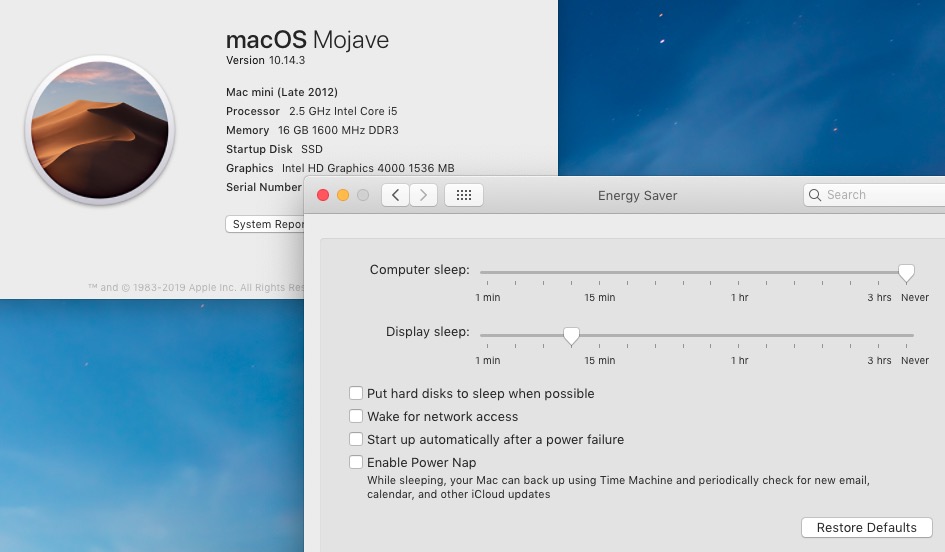This screenshot has width=945, height=552.
Task: Click the macOS Mojave title text
Action: (307, 40)
